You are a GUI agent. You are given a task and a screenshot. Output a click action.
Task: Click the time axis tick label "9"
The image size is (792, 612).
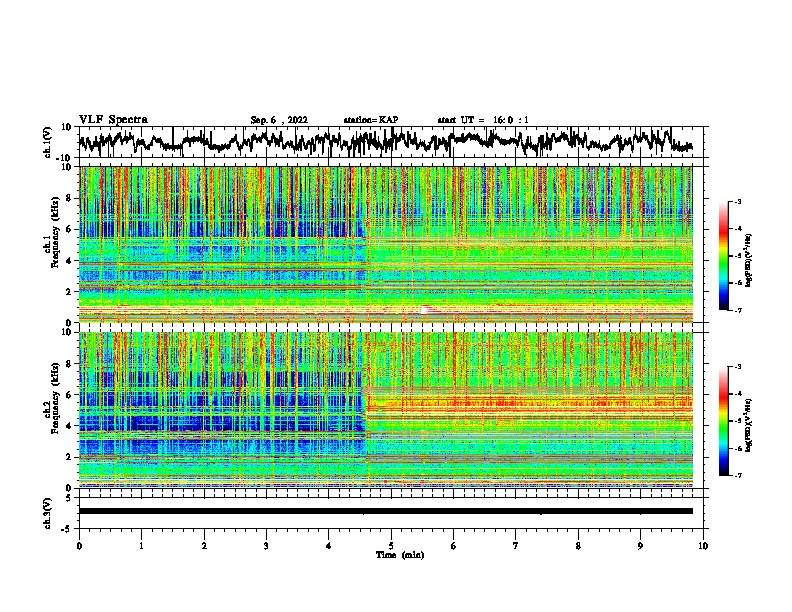(x=640, y=546)
